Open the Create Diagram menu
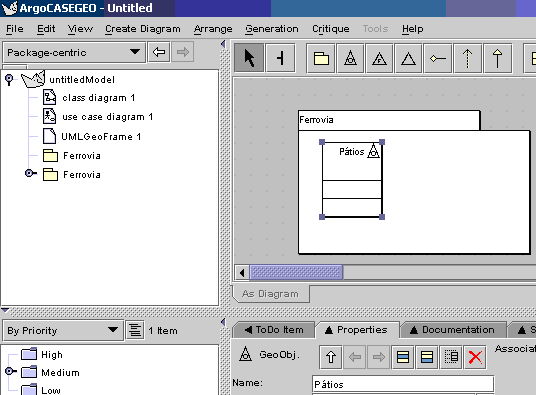This screenshot has height=395, width=536. tap(143, 29)
